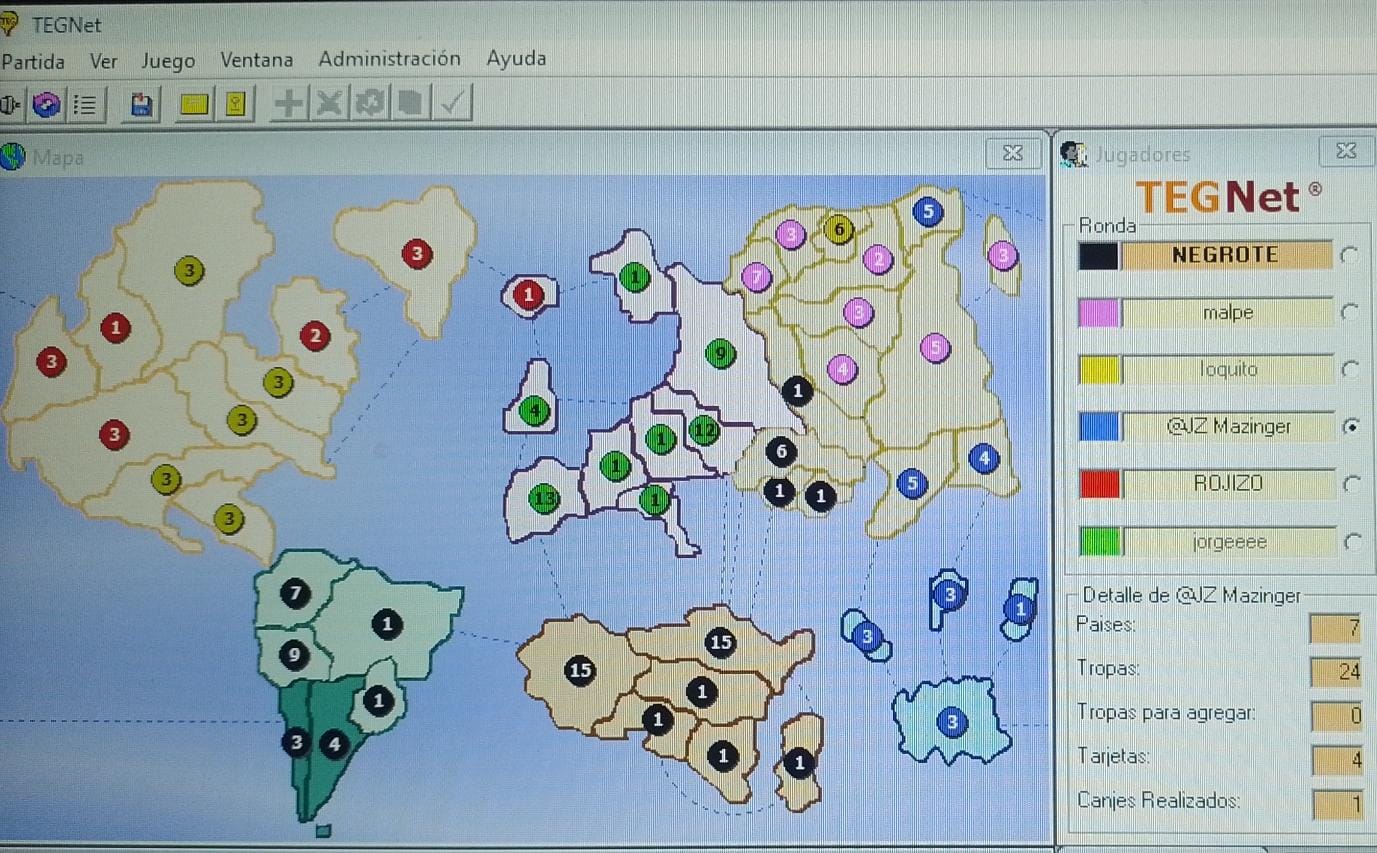Screen dimensions: 1377x853
Task: Click the loquito player name button
Action: click(1228, 370)
